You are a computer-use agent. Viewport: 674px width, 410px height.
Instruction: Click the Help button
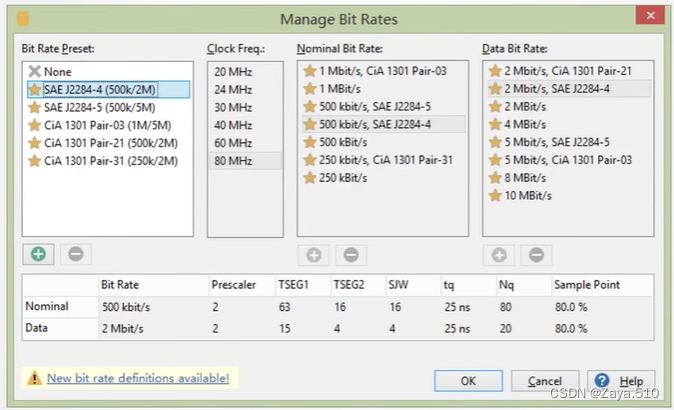621,381
